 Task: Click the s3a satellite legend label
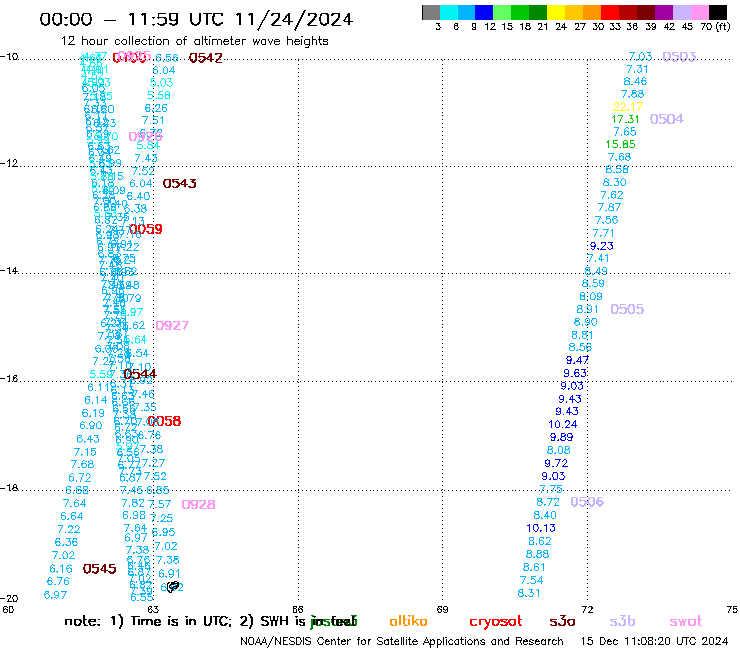coord(563,621)
